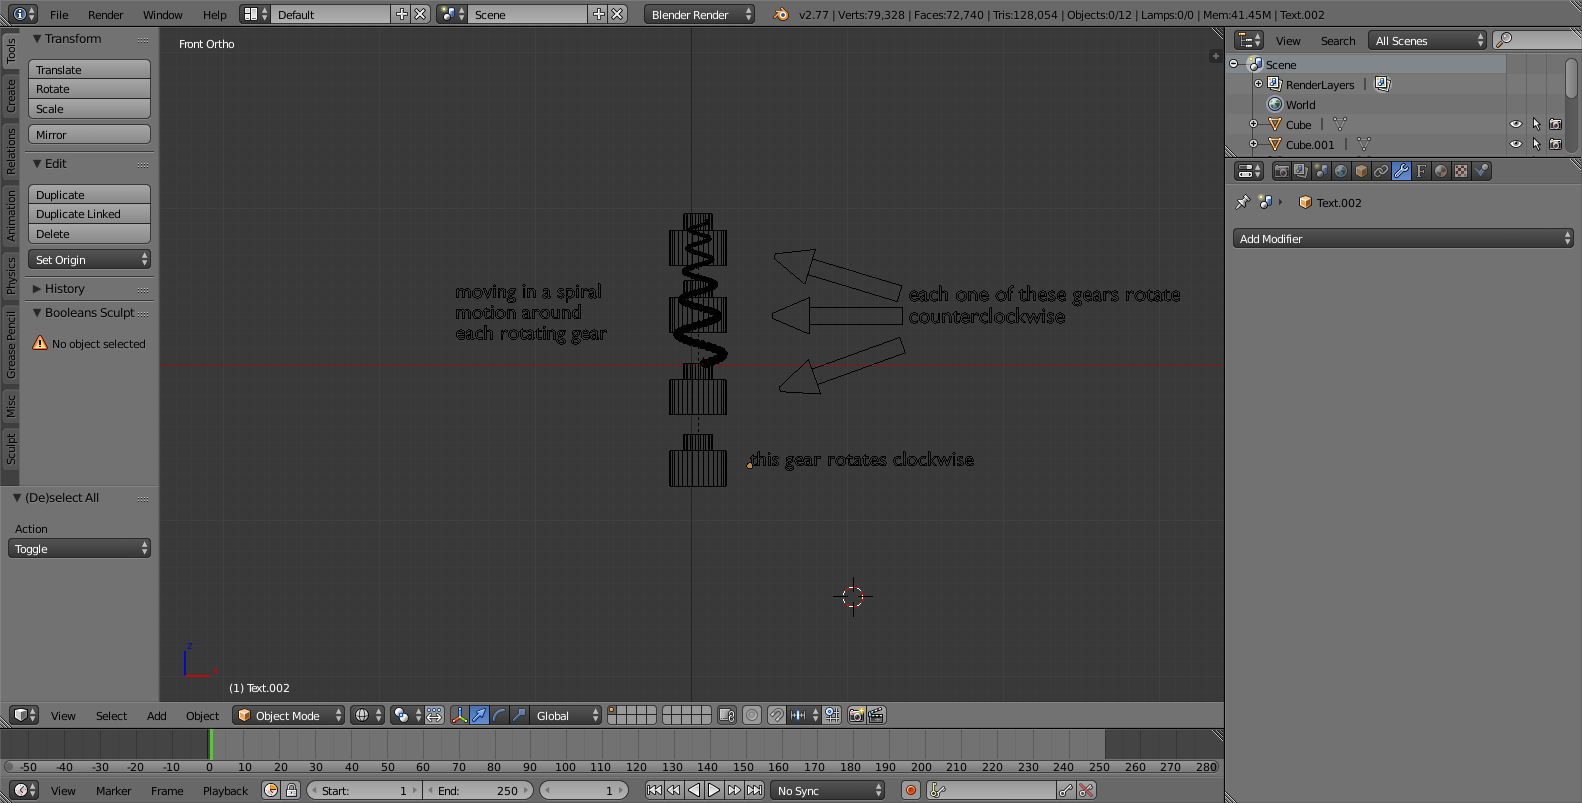
Task: Play animation in reverse
Action: [694, 790]
